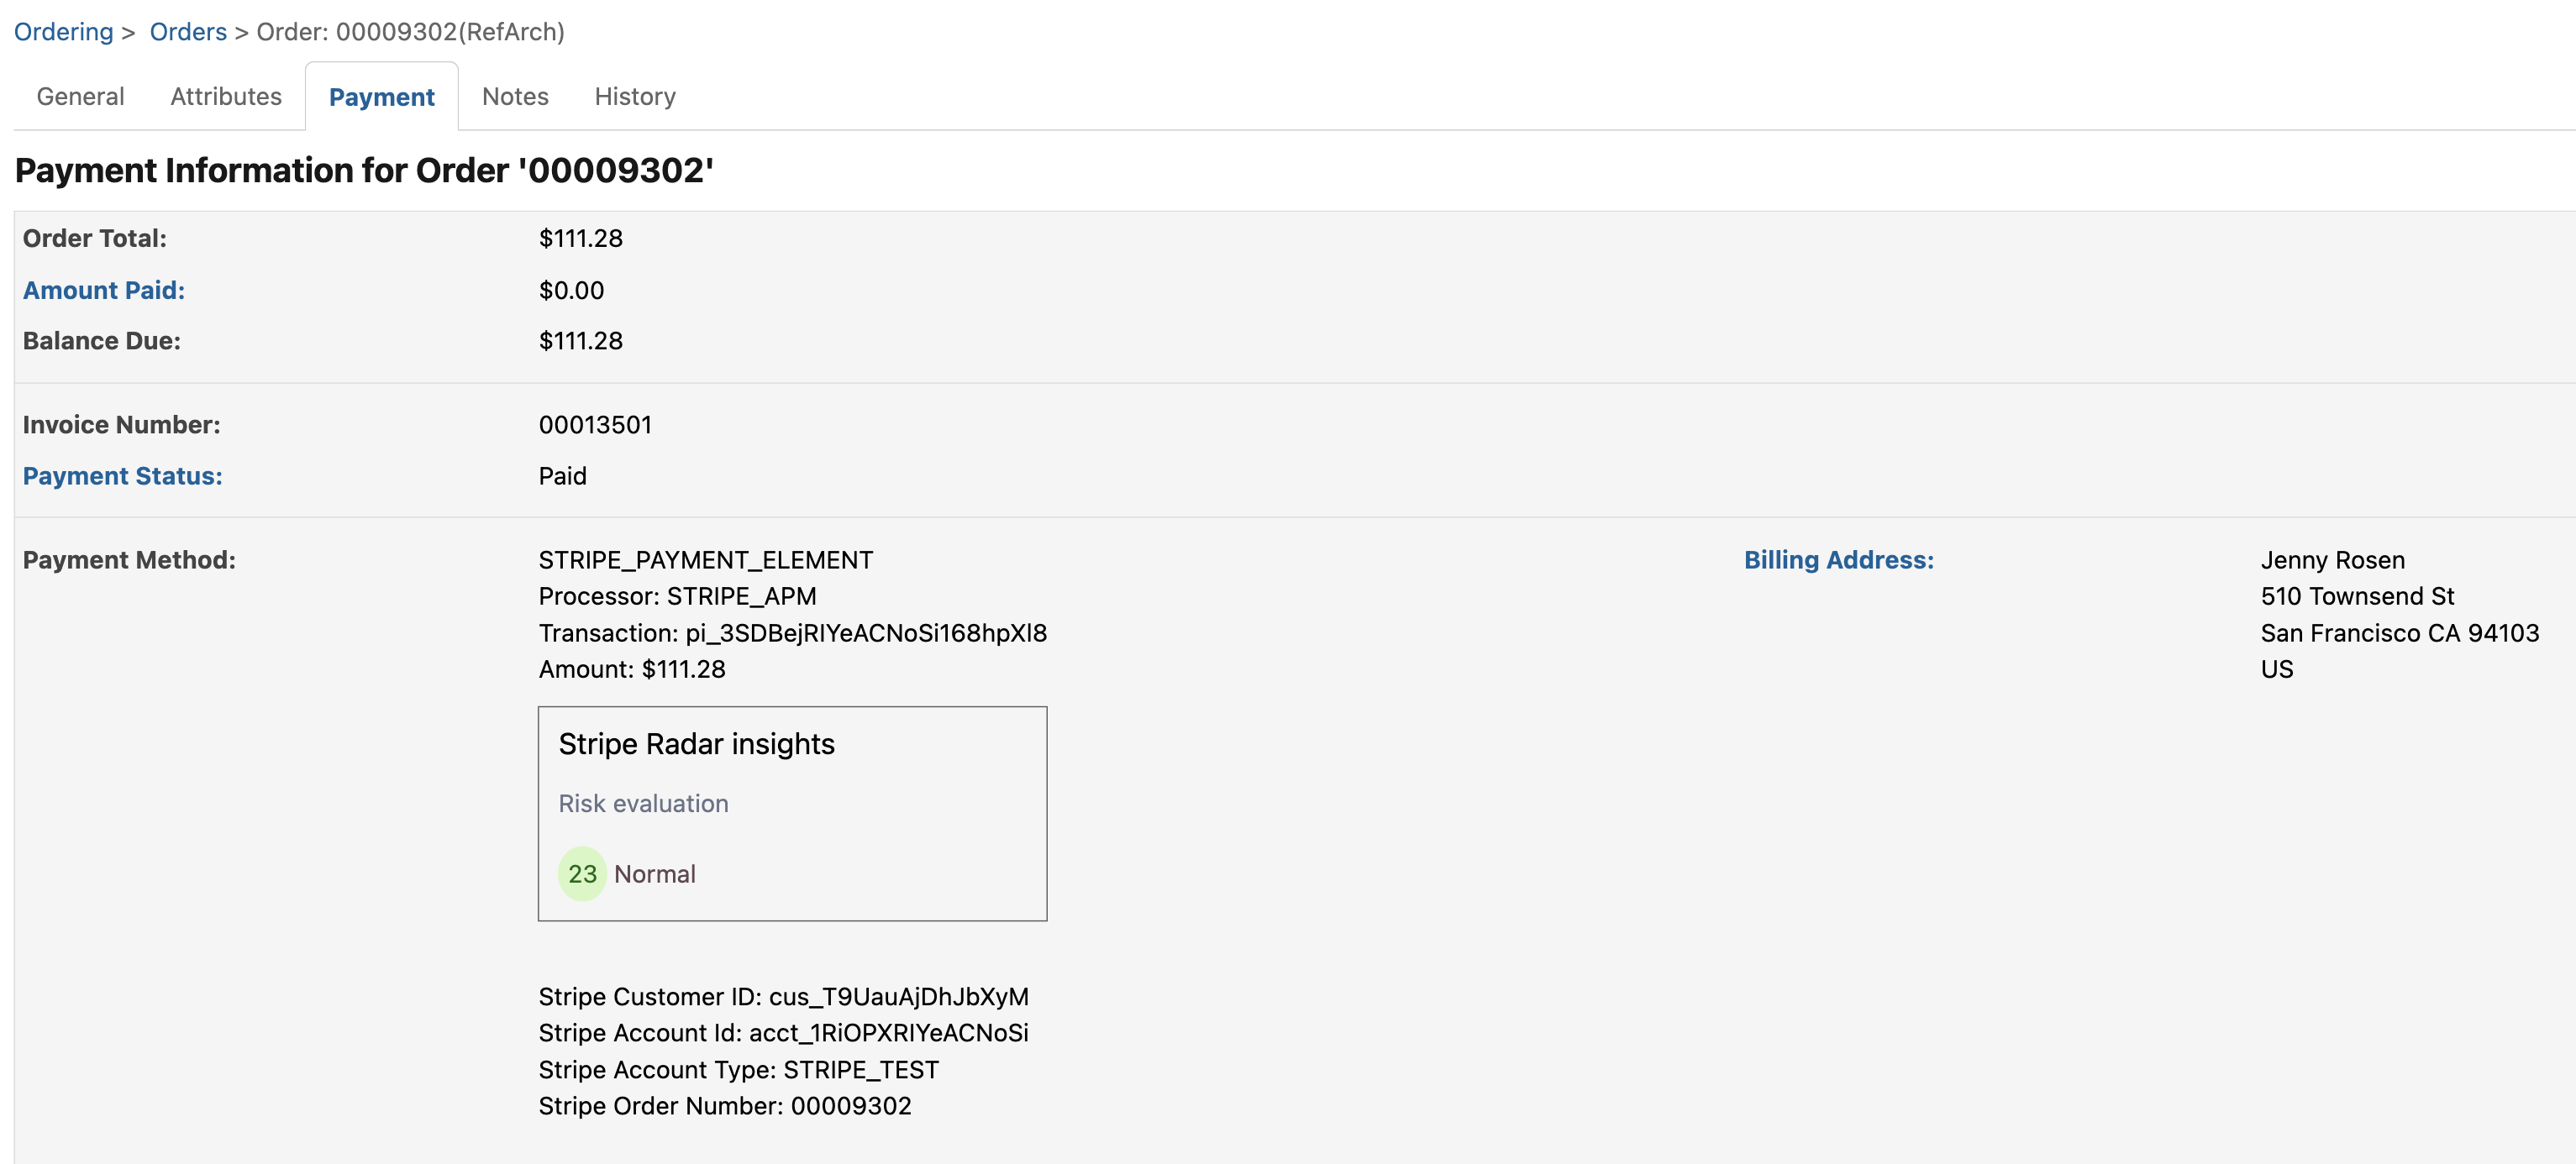
Task: Click the Stripe Account Id line
Action: click(783, 1033)
